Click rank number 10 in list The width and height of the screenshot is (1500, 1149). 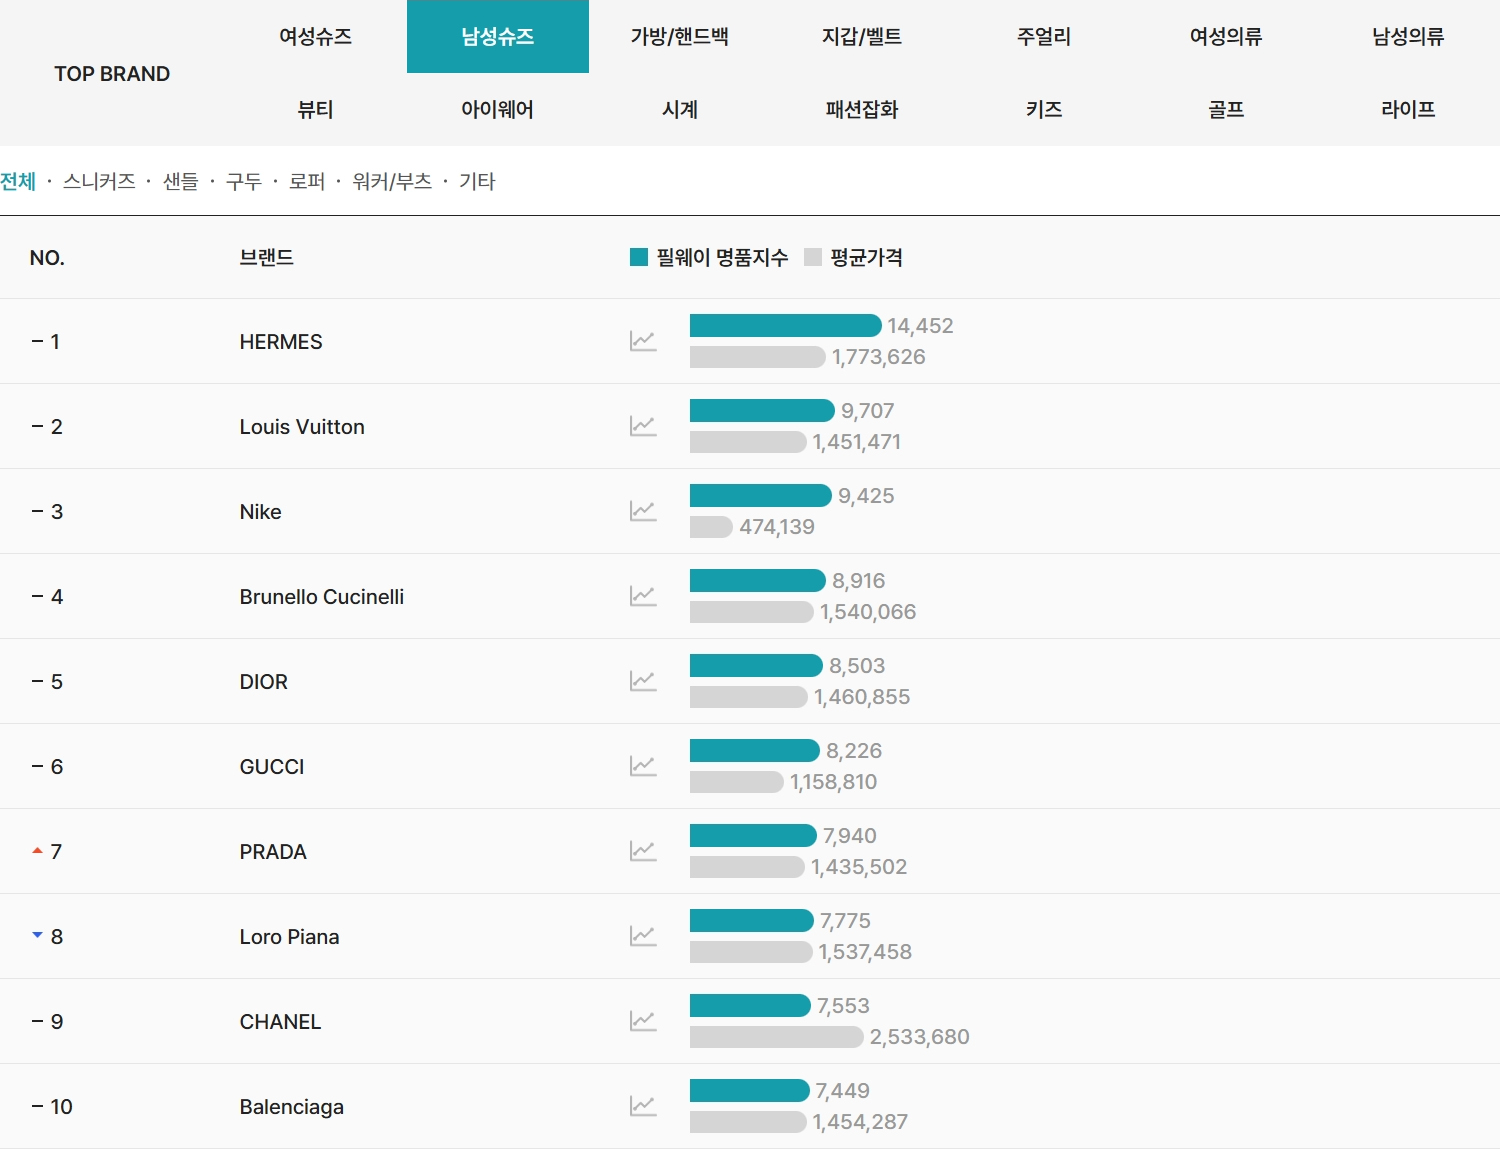(x=61, y=1106)
